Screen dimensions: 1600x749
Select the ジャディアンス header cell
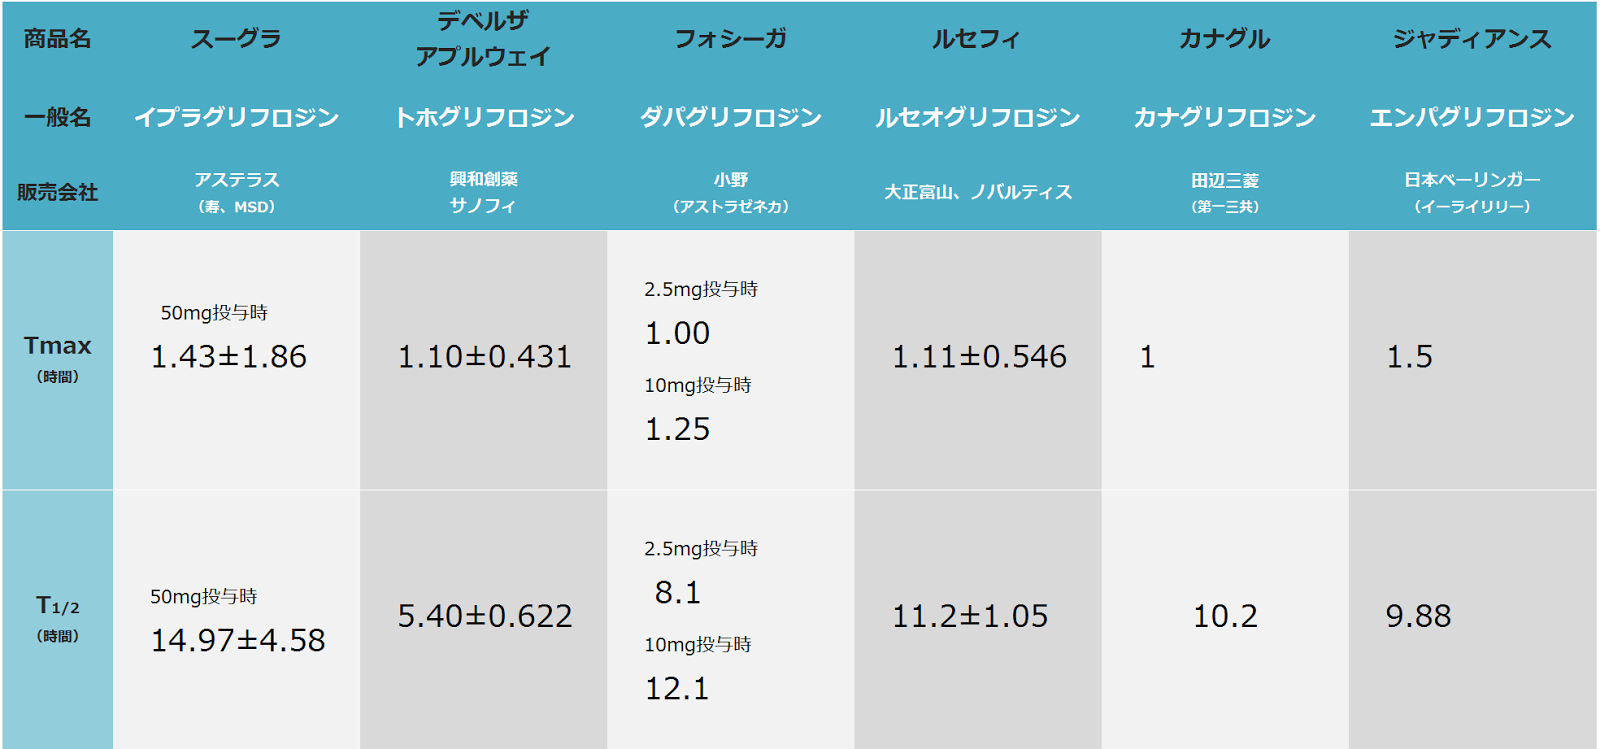1472,39
